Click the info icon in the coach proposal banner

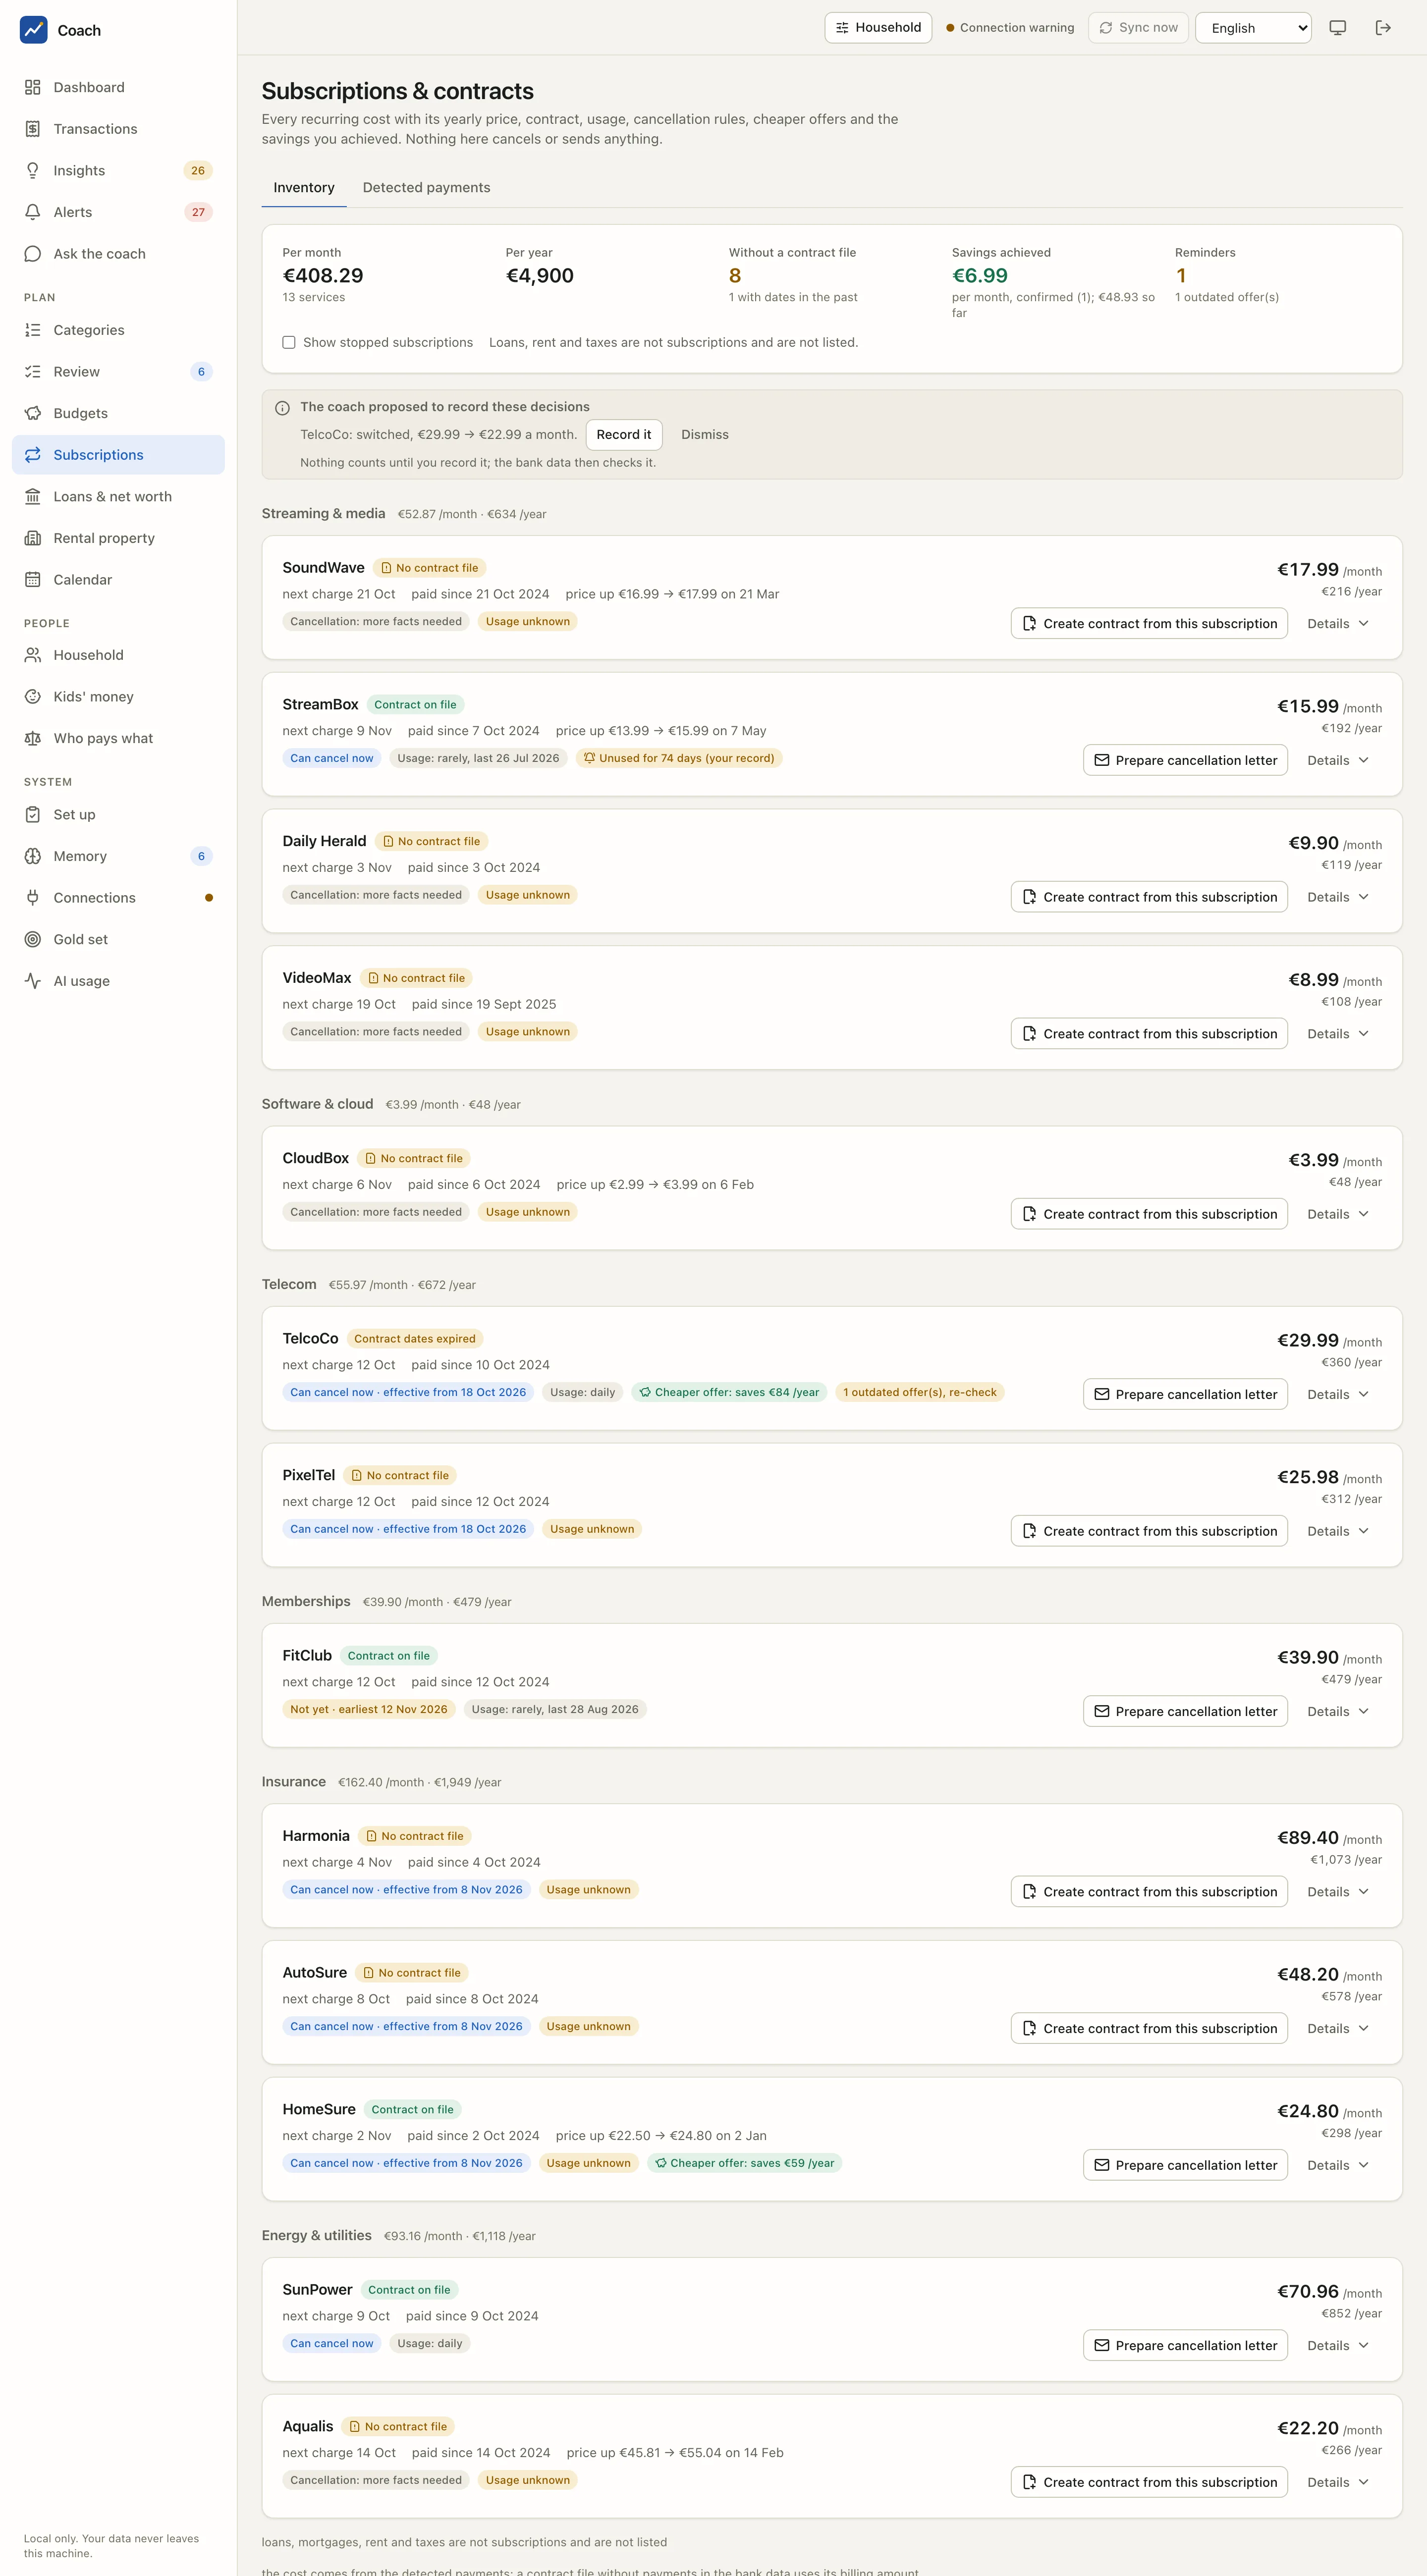[x=282, y=408]
